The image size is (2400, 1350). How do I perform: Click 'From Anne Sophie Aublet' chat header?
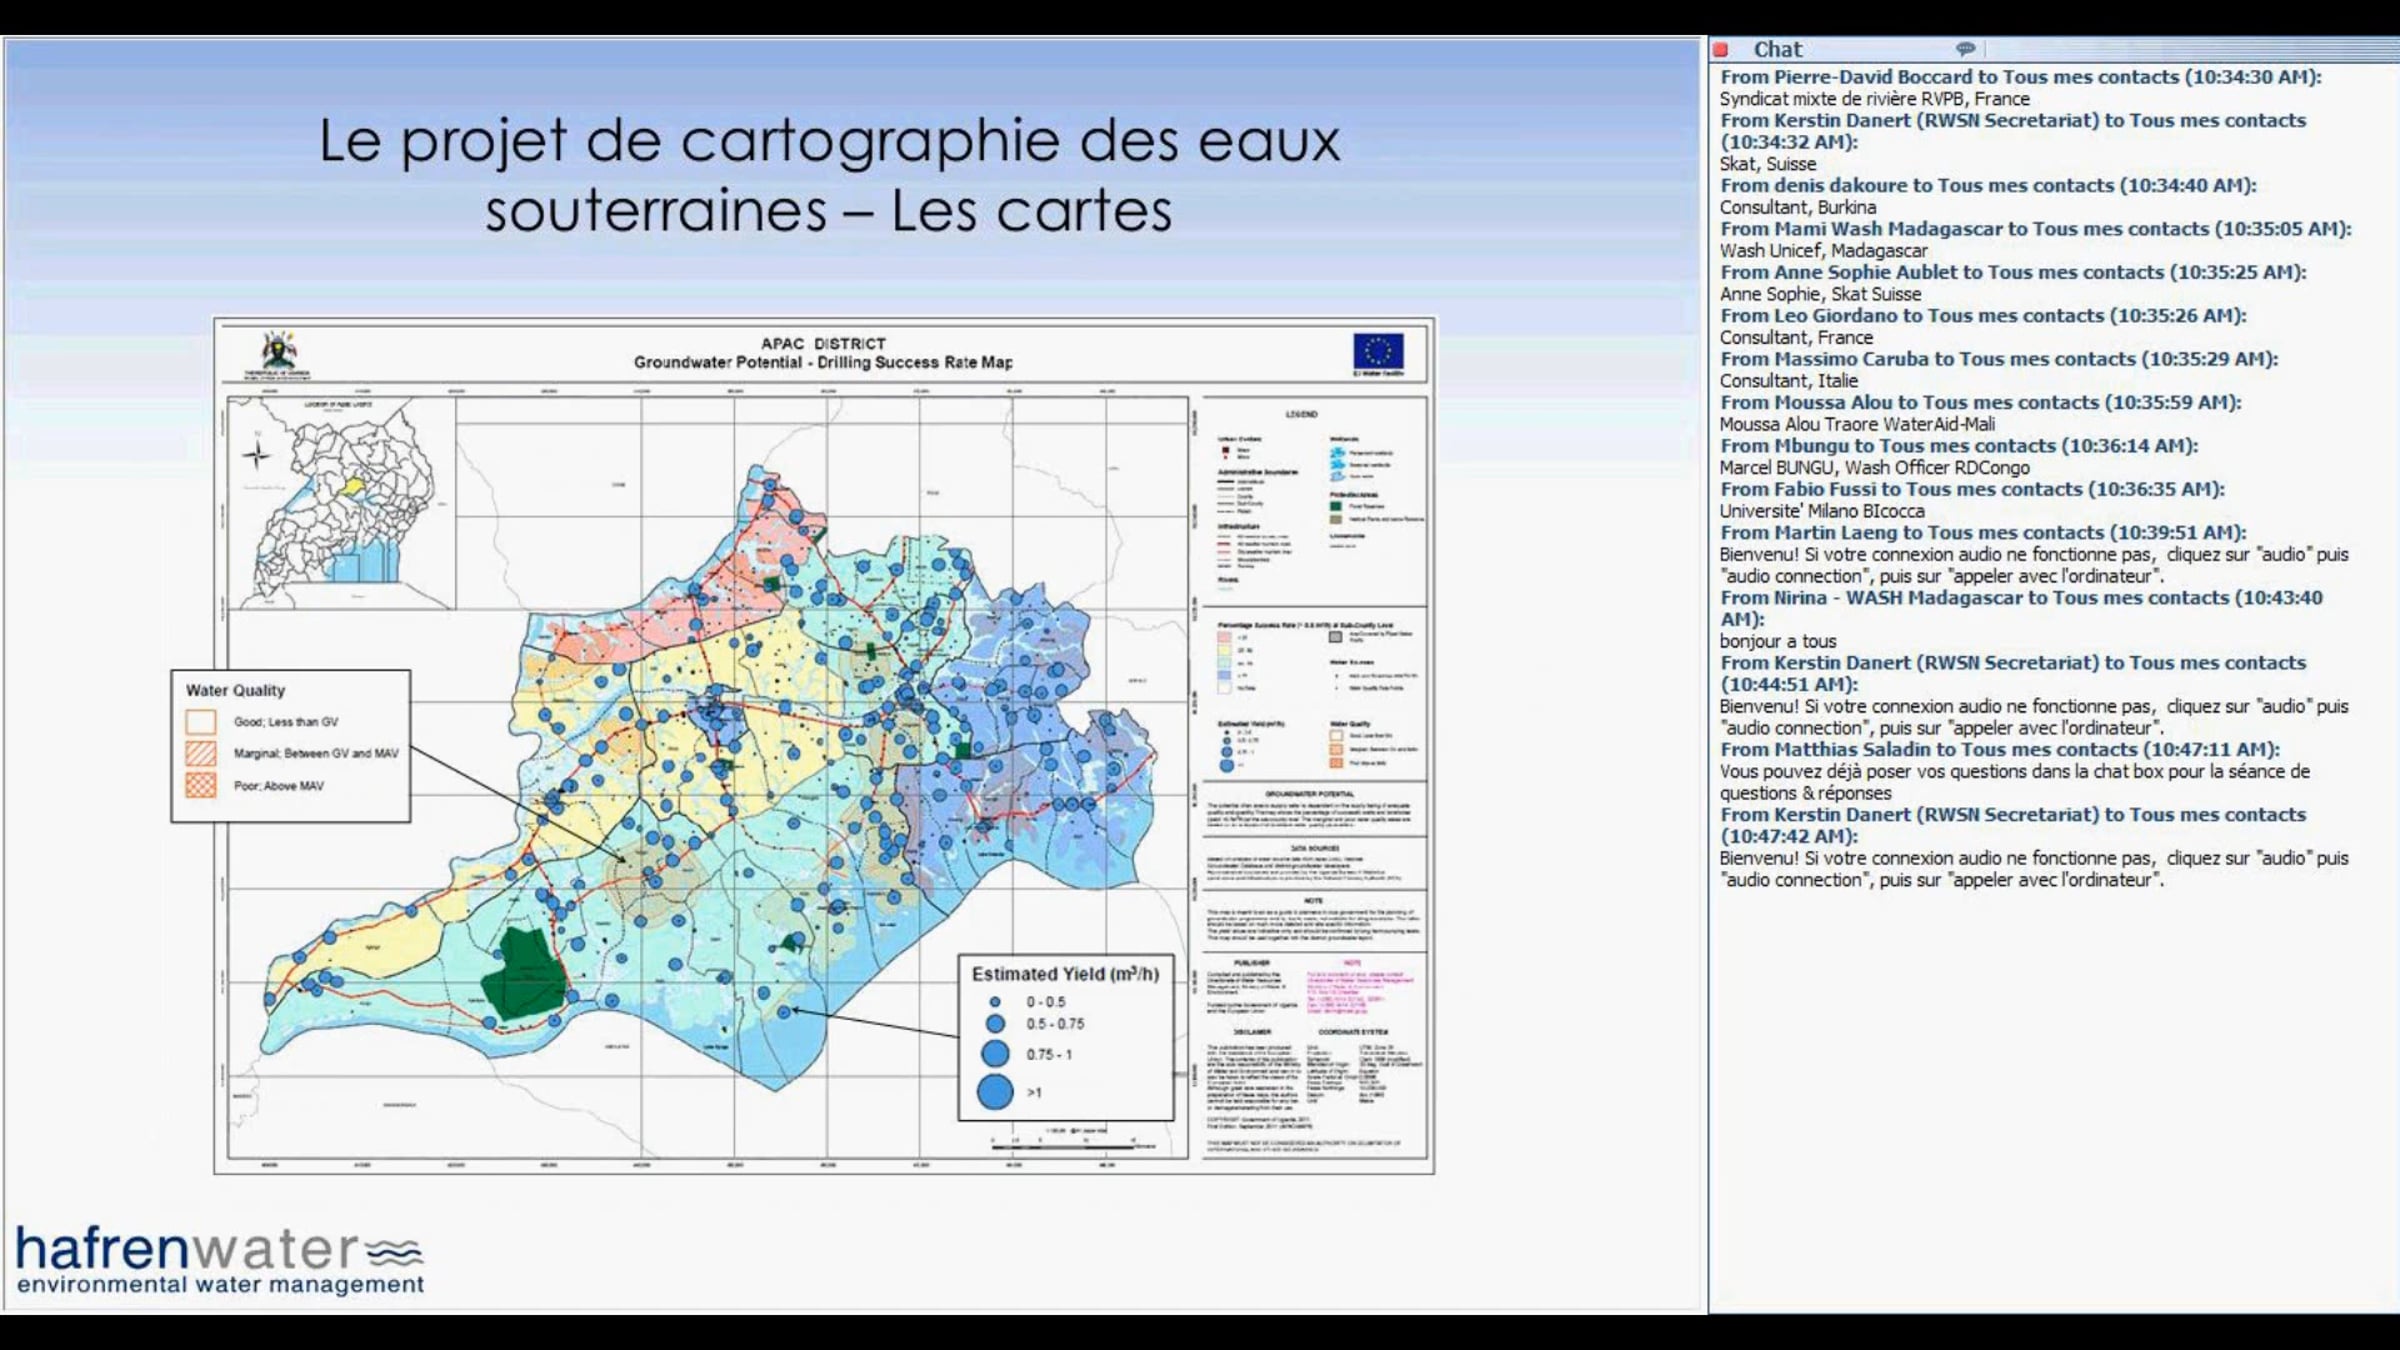[2013, 272]
